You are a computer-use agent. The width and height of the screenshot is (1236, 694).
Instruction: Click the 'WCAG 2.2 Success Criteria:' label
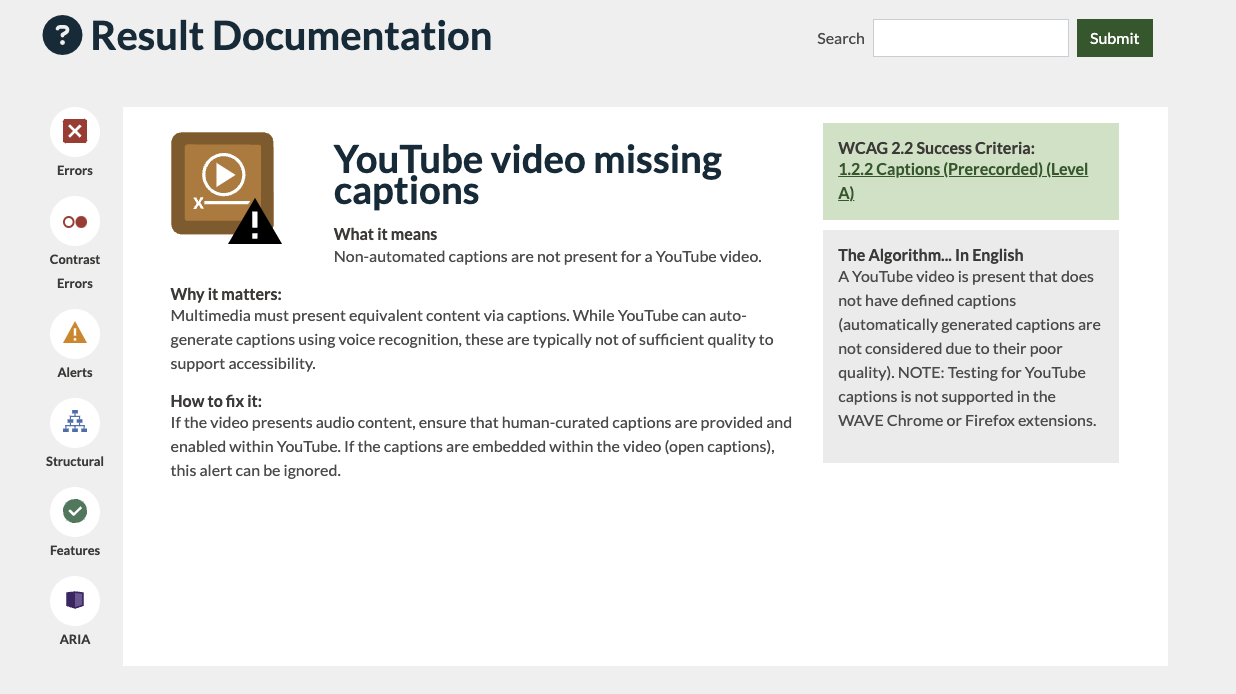(936, 148)
